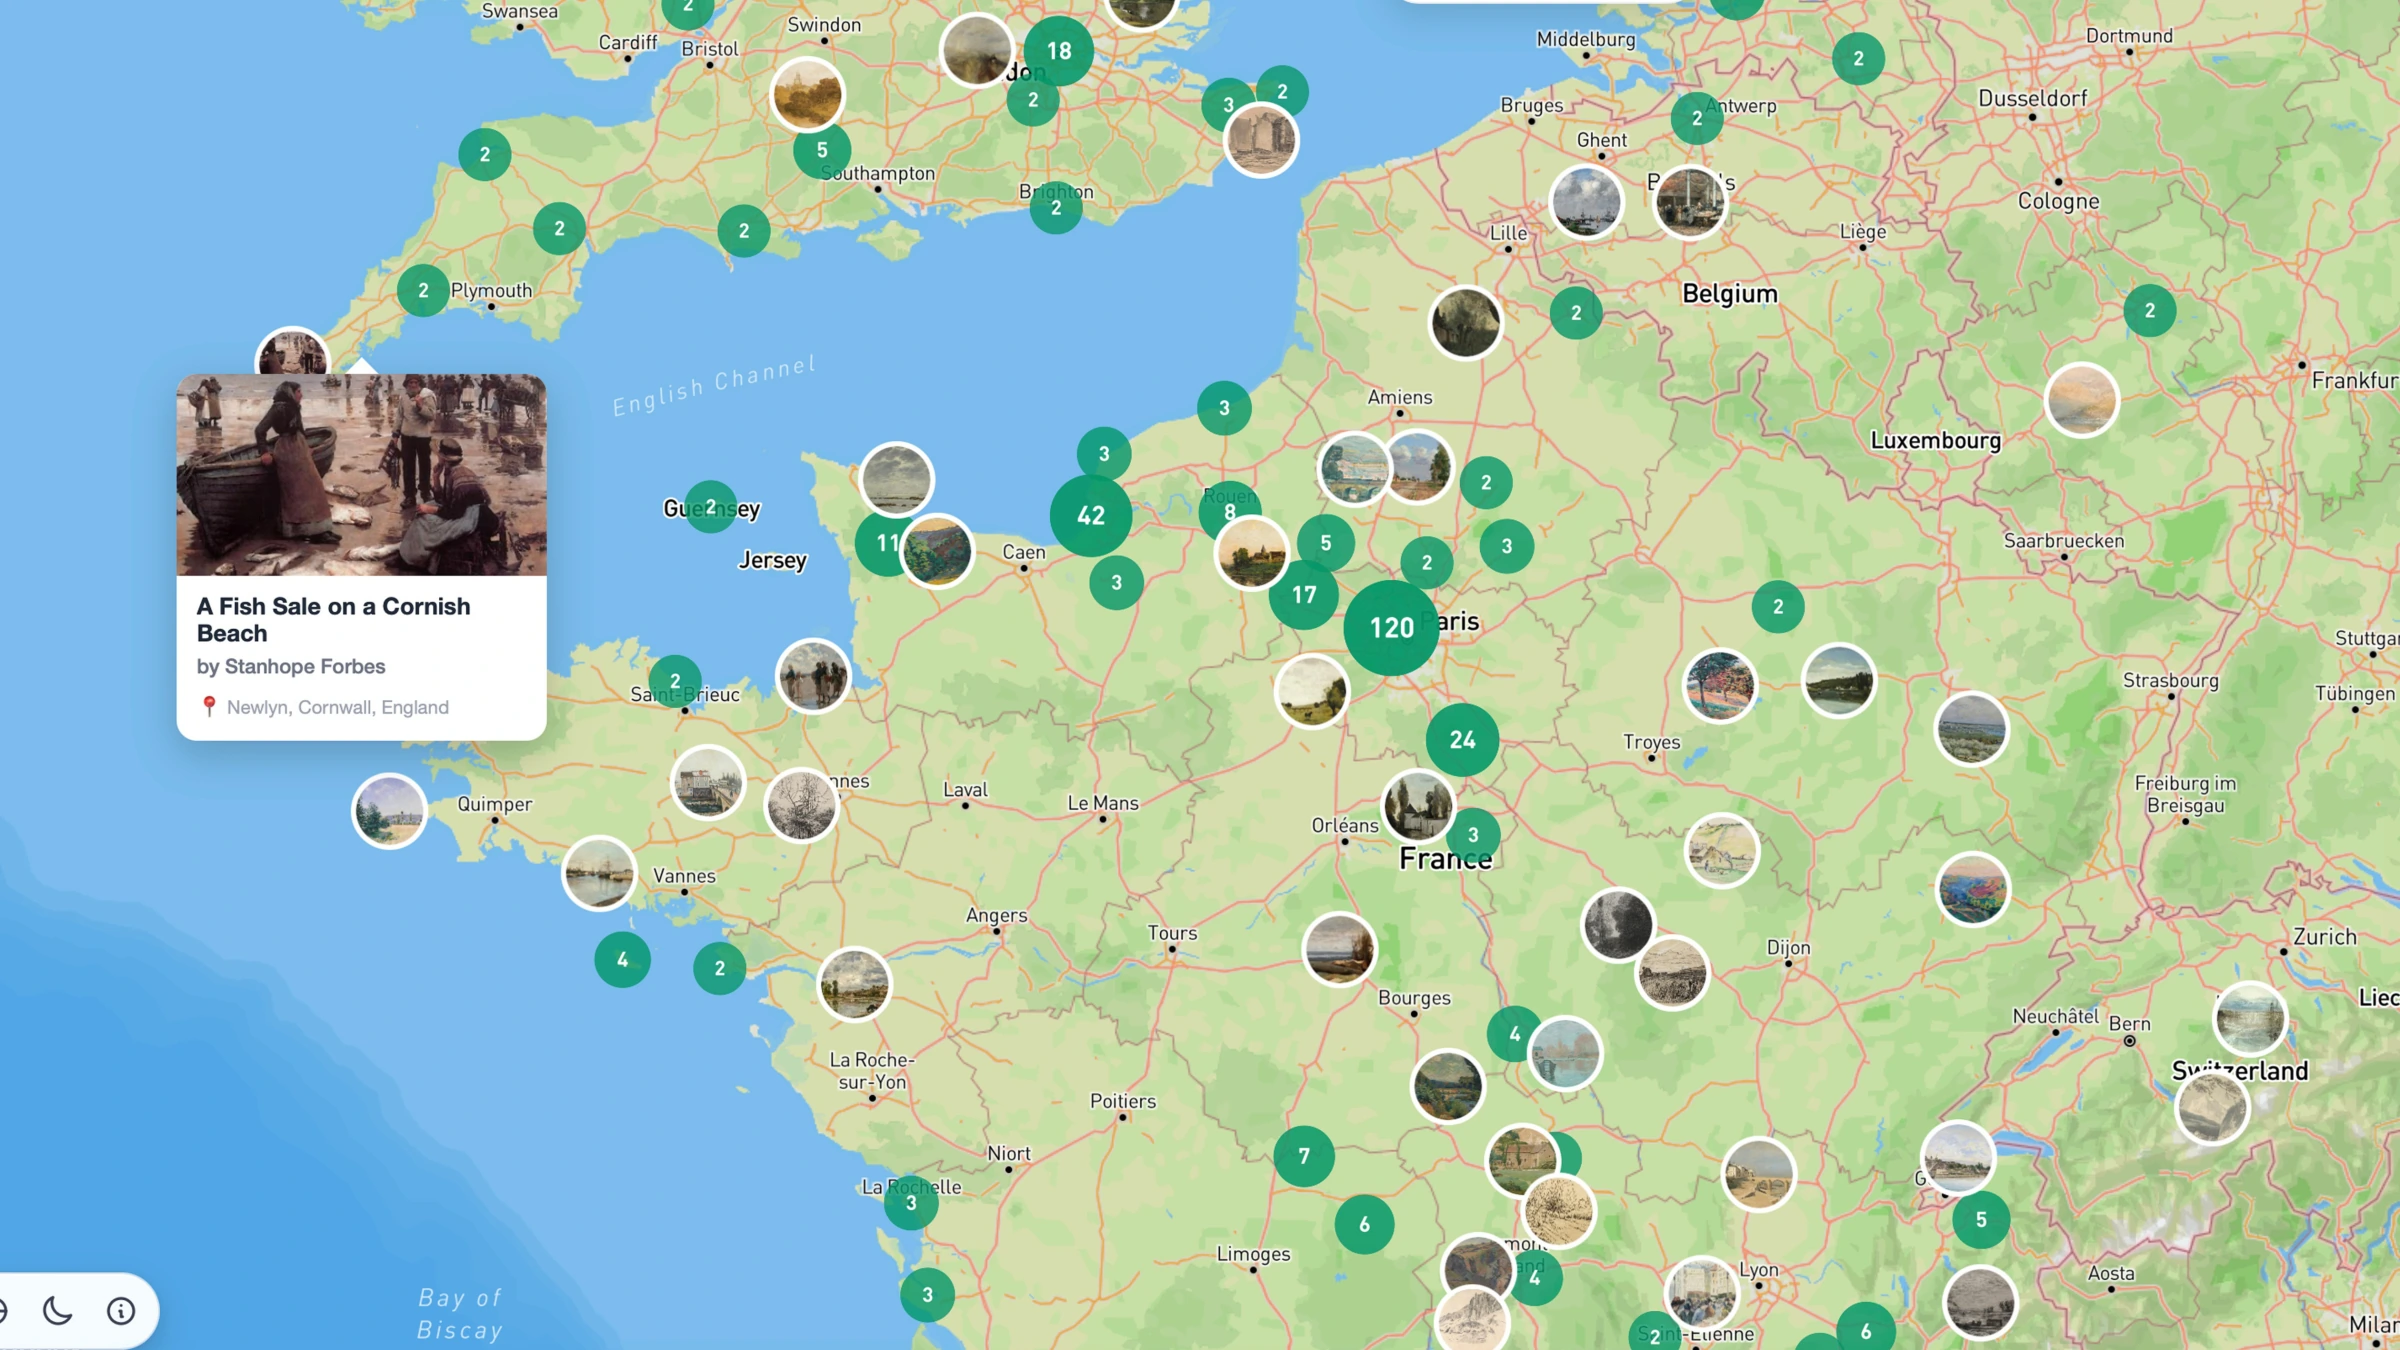Open the painting marker north of Orléans
The width and height of the screenshot is (2400, 1350).
[1418, 806]
